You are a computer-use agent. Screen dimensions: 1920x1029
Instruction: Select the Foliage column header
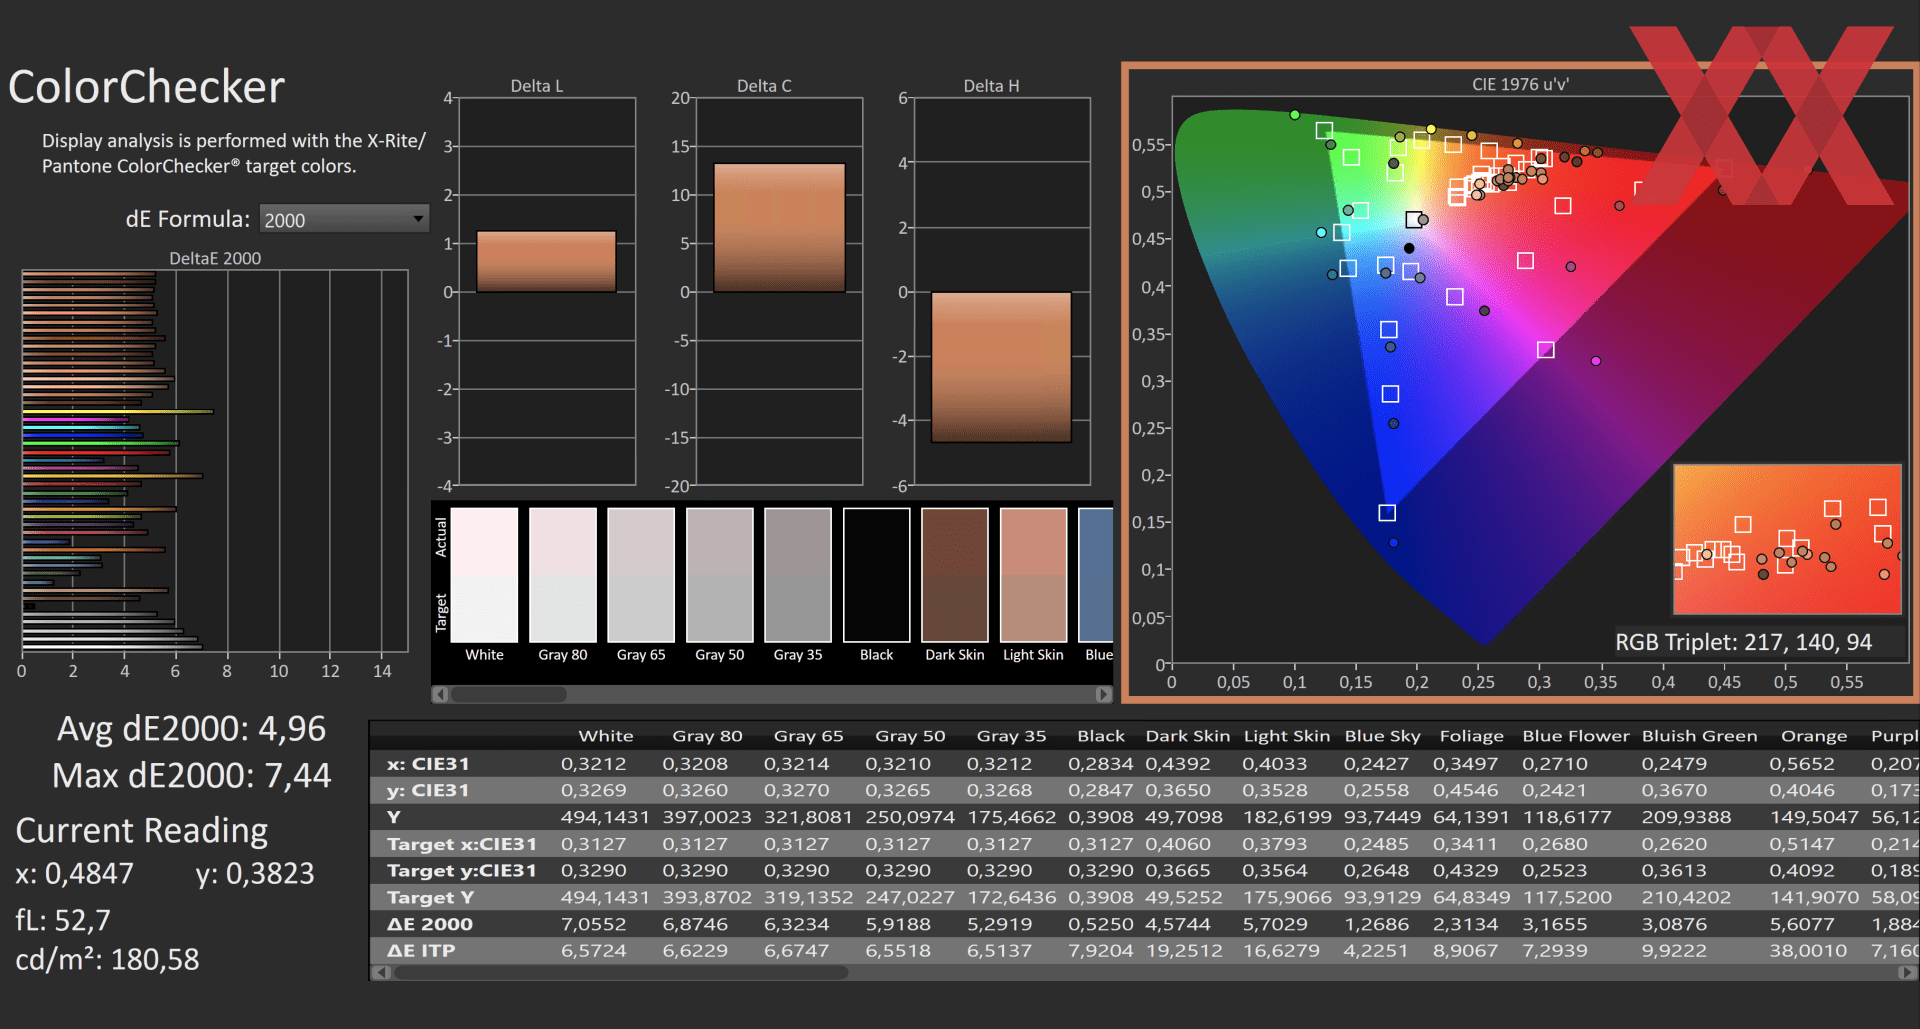(x=1471, y=736)
